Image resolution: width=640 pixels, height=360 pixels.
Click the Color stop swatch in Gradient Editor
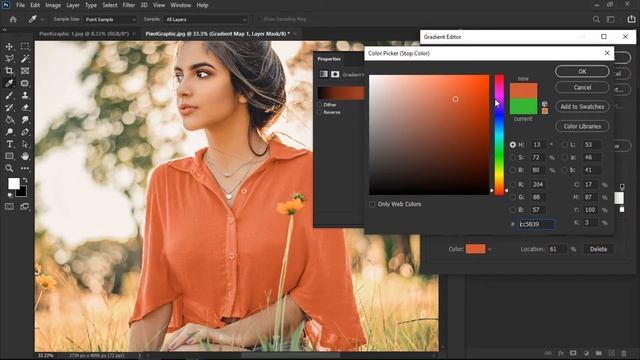click(476, 249)
